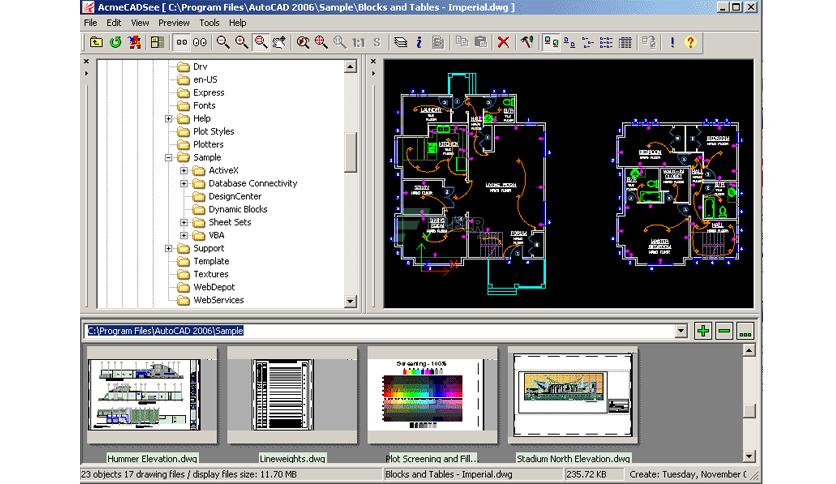Screen dimensions: 836x484
Task: Toggle the panel layout icon in the toolbar
Action: pyautogui.click(x=157, y=42)
